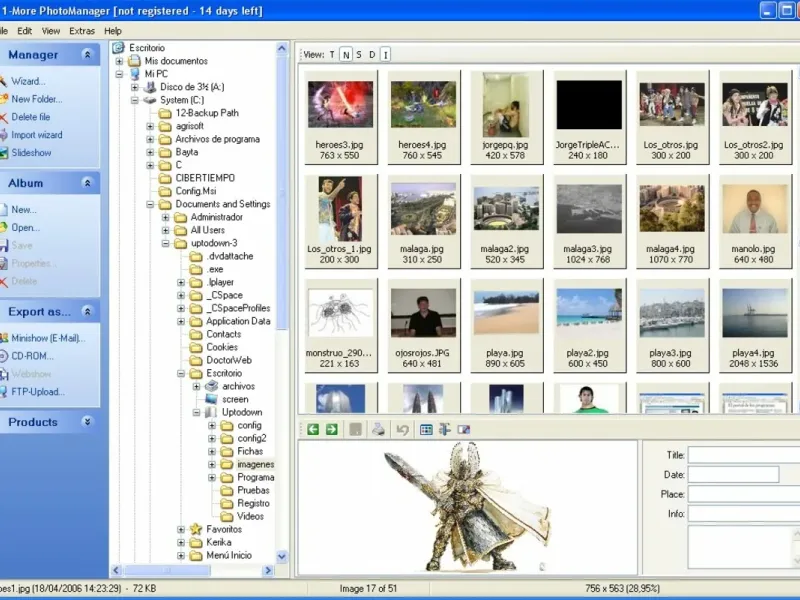Expand the Products panel section
Viewport: 800px width, 600px height.
[x=88, y=422]
